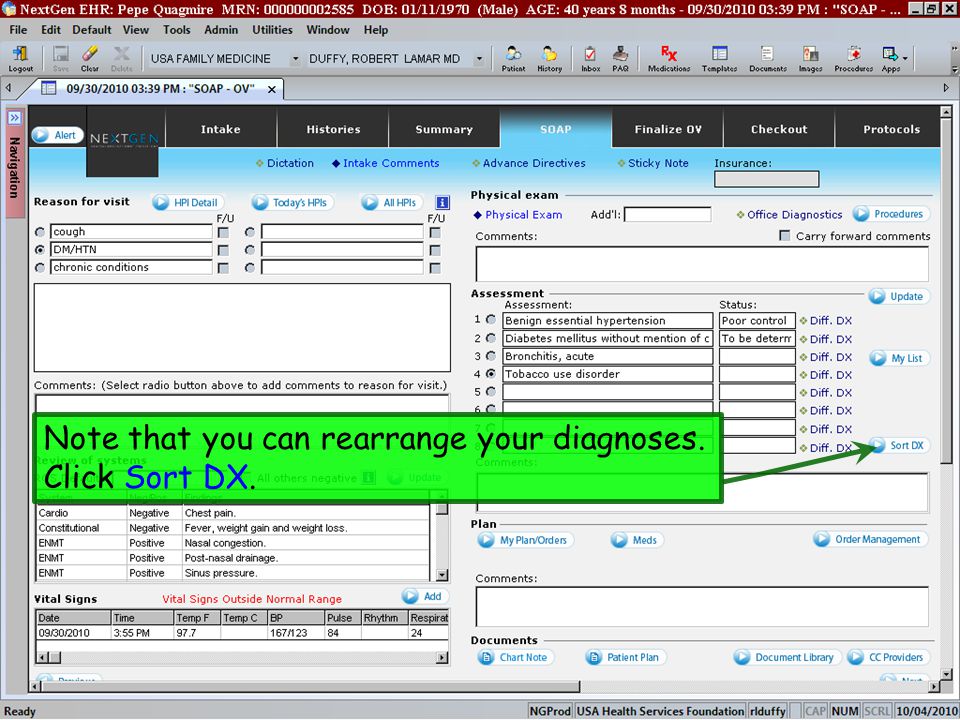Open Order Management

coord(869,539)
